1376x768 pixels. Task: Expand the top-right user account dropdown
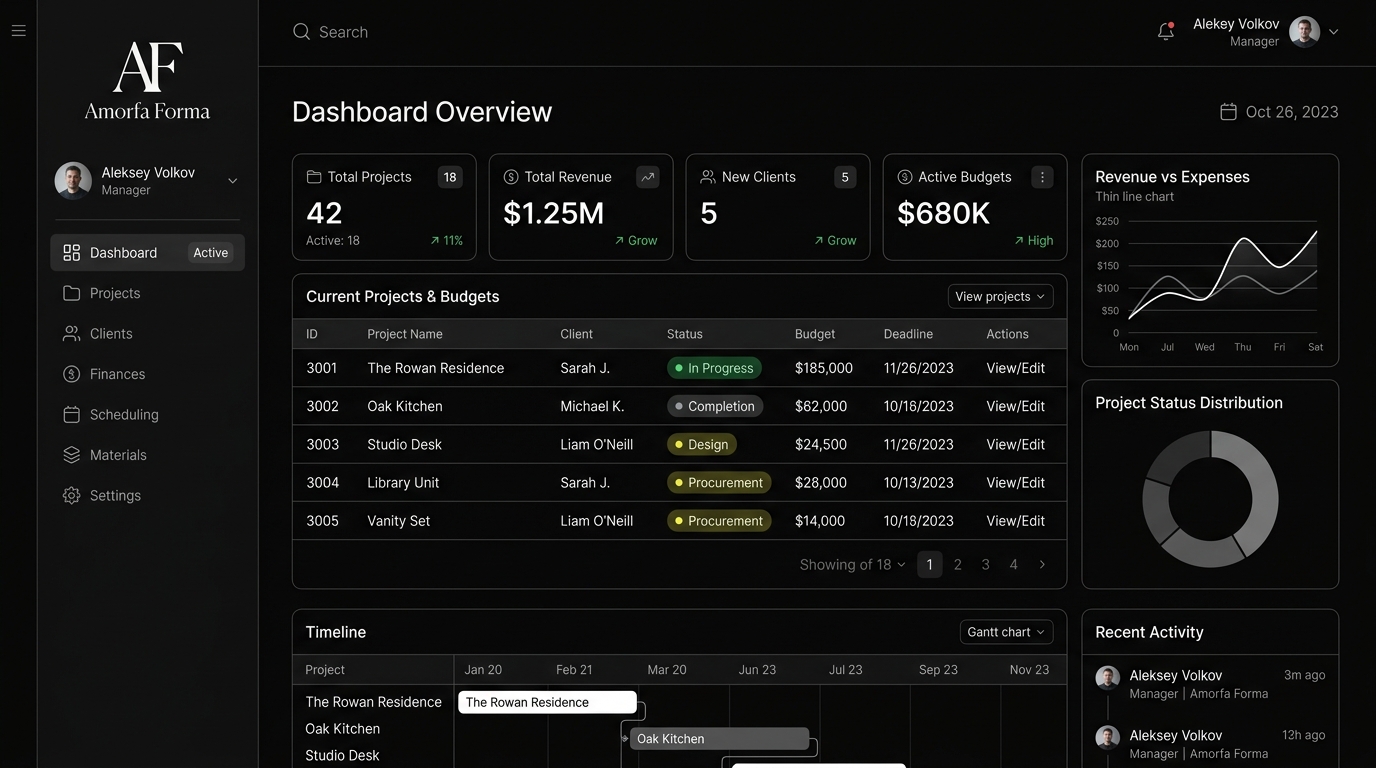1333,32
